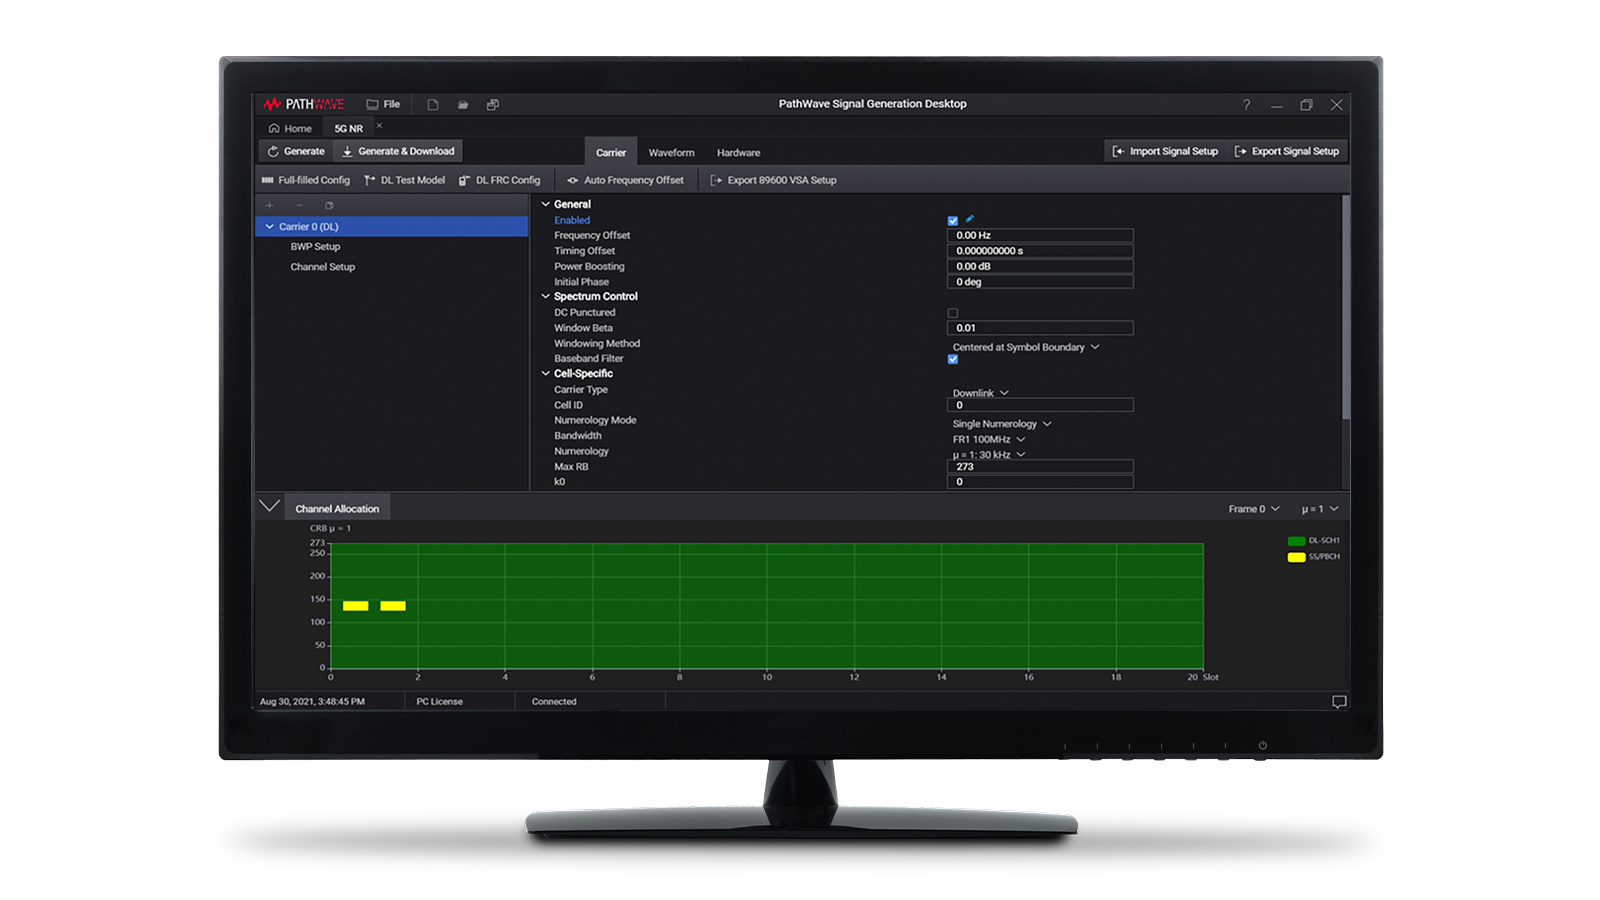This screenshot has width=1600, height=900.
Task: Open the DL FRC Config tool
Action: tap(500, 180)
